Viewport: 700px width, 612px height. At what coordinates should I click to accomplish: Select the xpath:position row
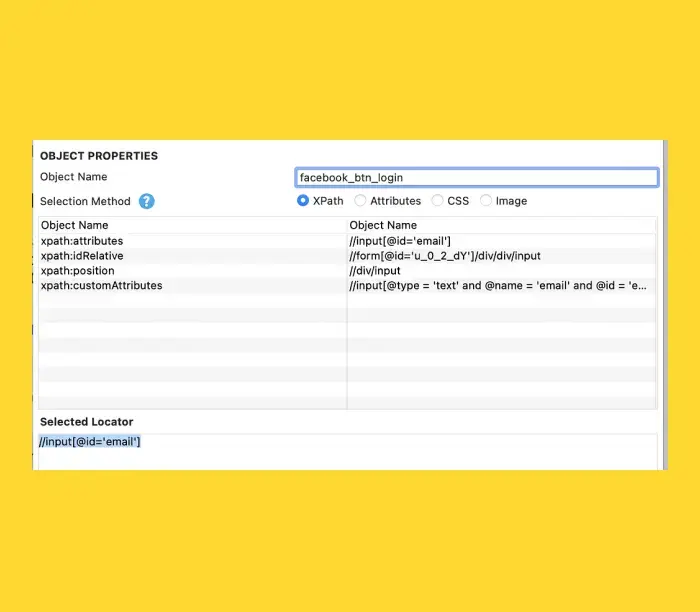pyautogui.click(x=347, y=271)
